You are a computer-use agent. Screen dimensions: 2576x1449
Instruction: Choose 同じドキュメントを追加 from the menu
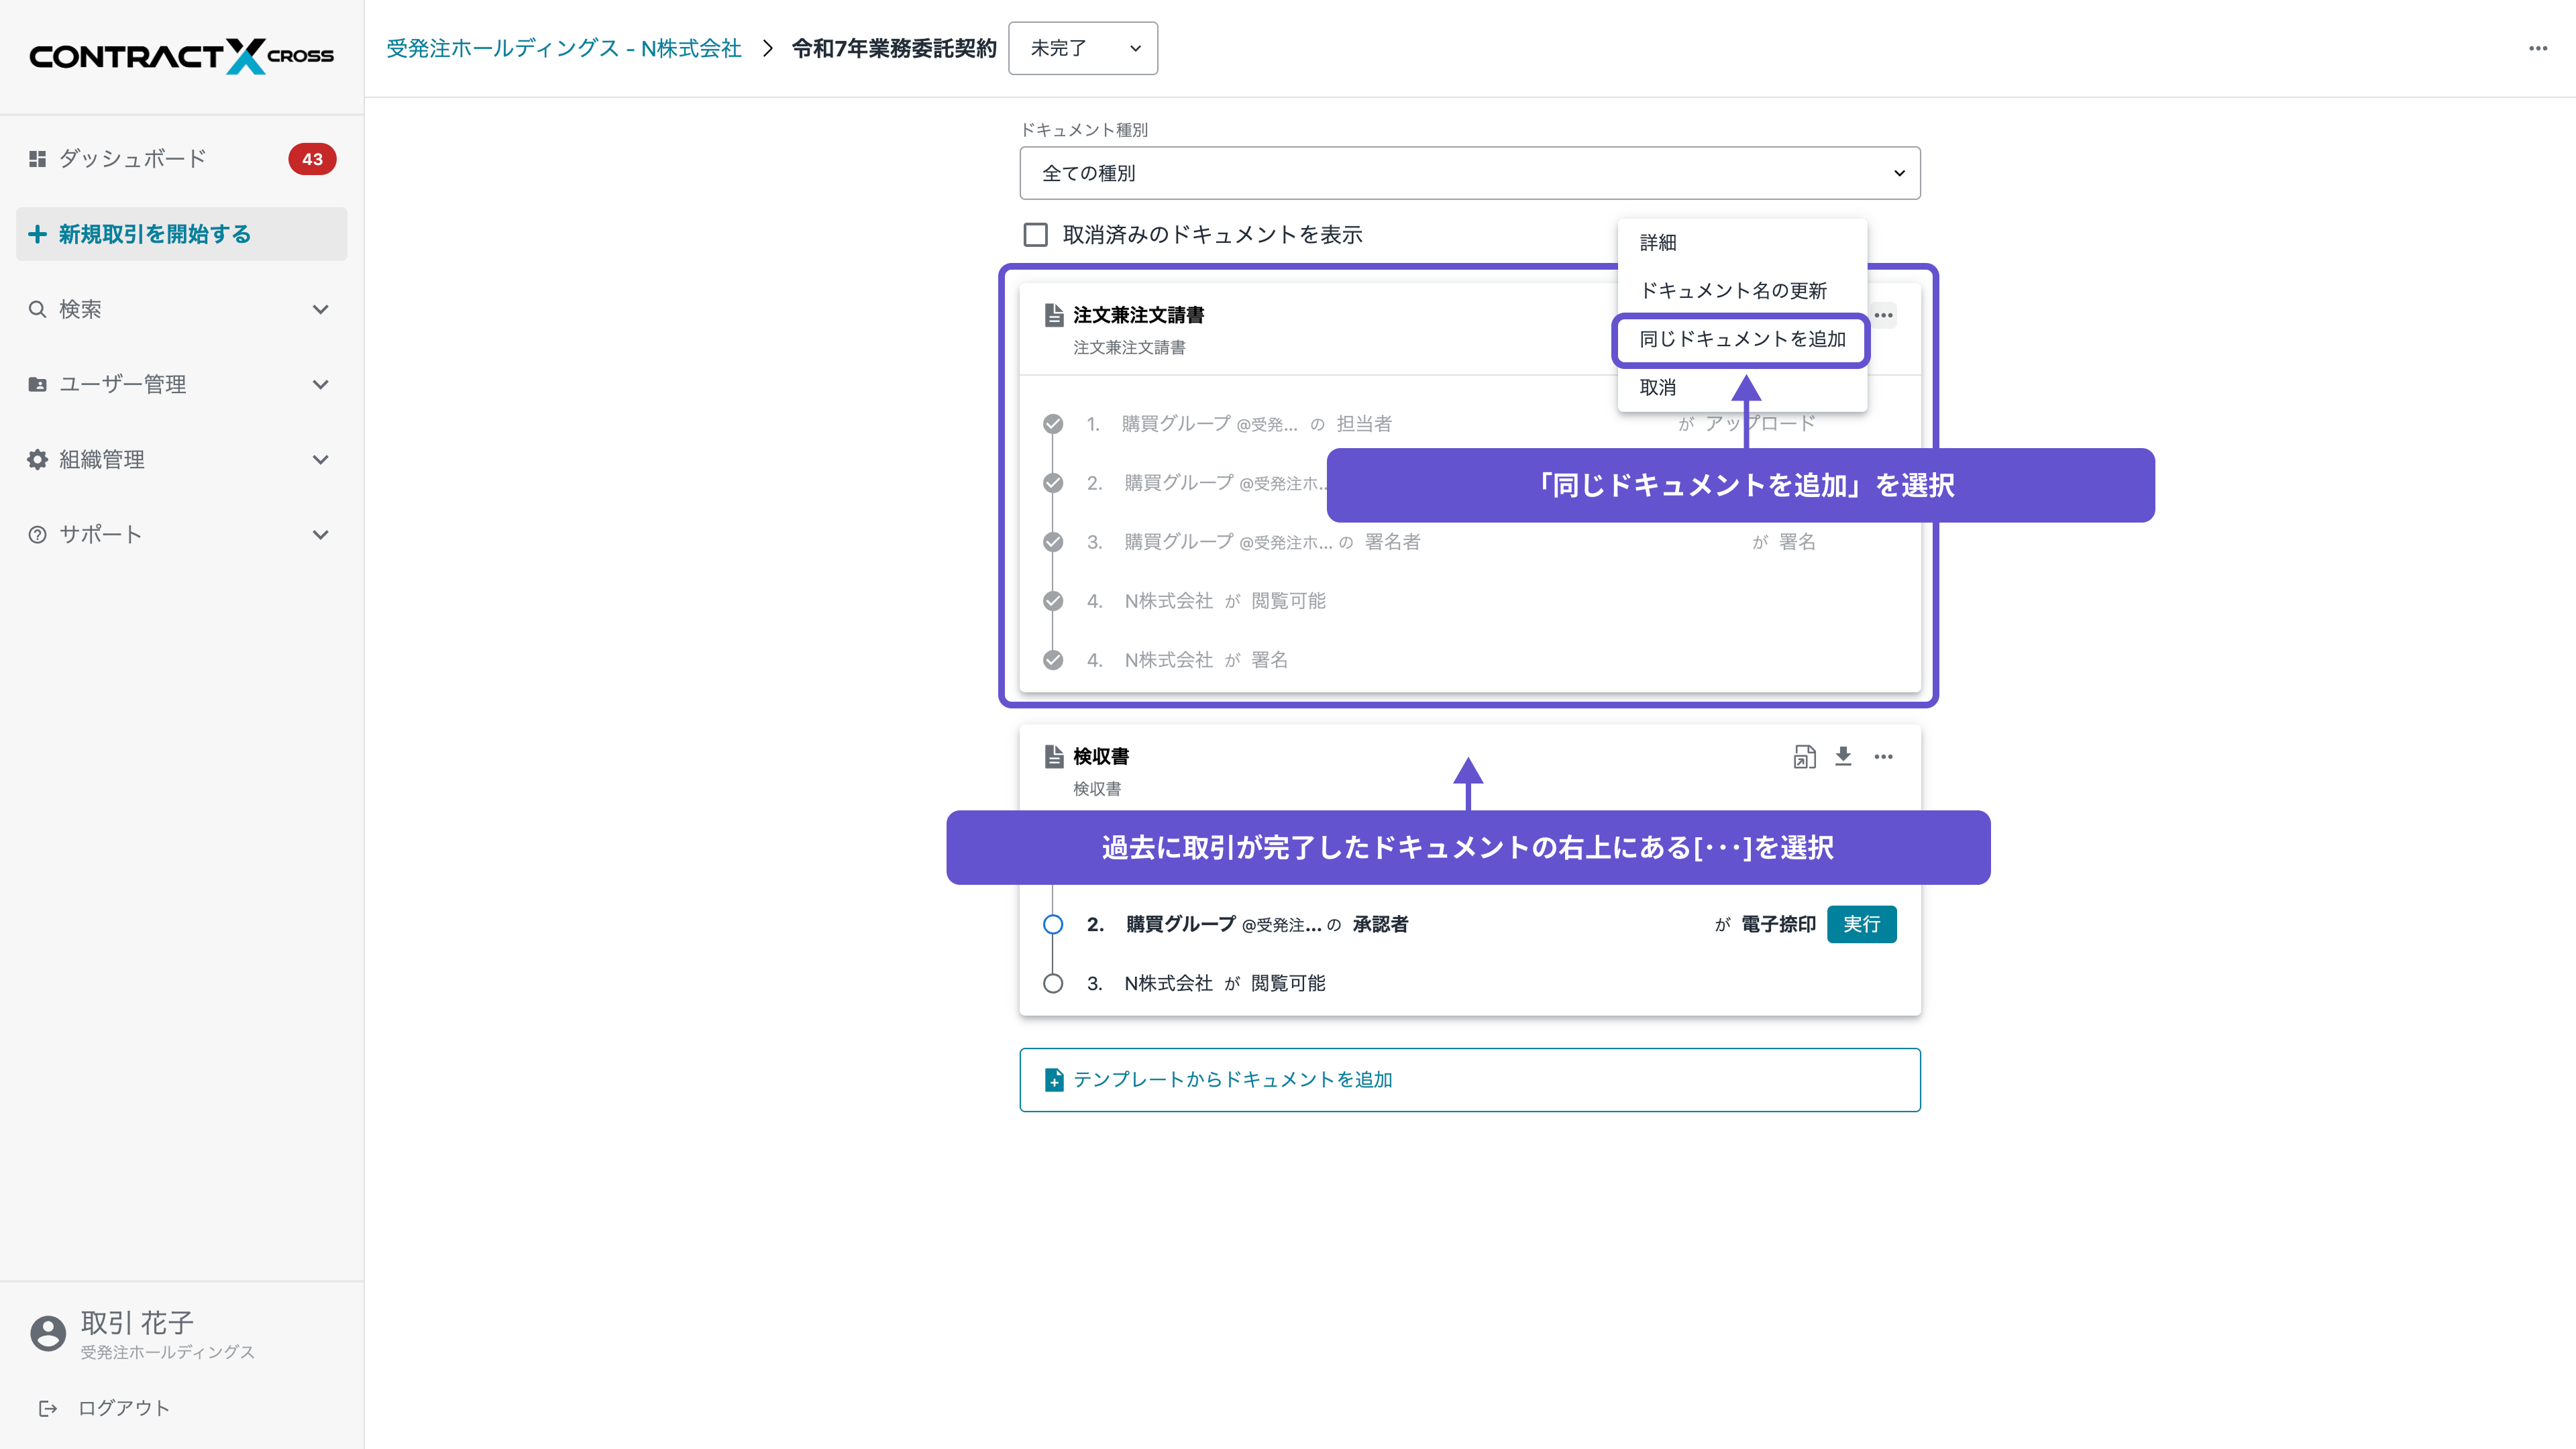click(x=1740, y=340)
